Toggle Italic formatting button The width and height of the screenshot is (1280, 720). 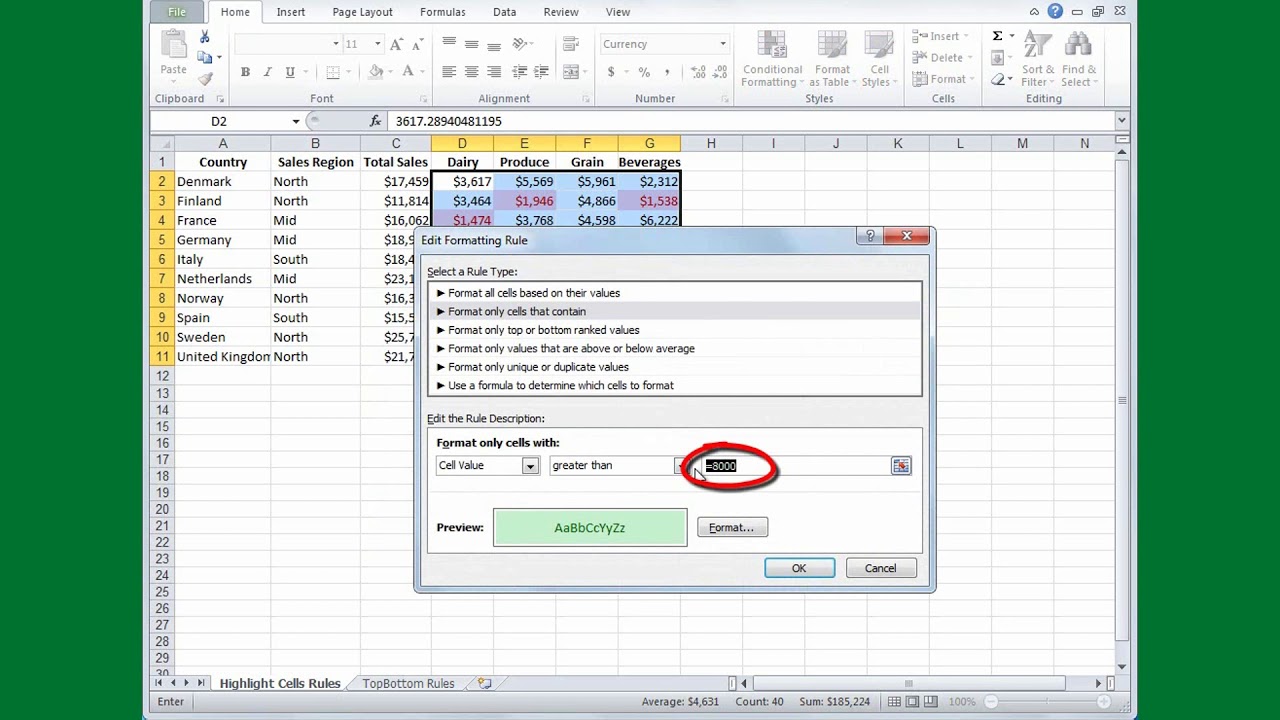[x=267, y=72]
